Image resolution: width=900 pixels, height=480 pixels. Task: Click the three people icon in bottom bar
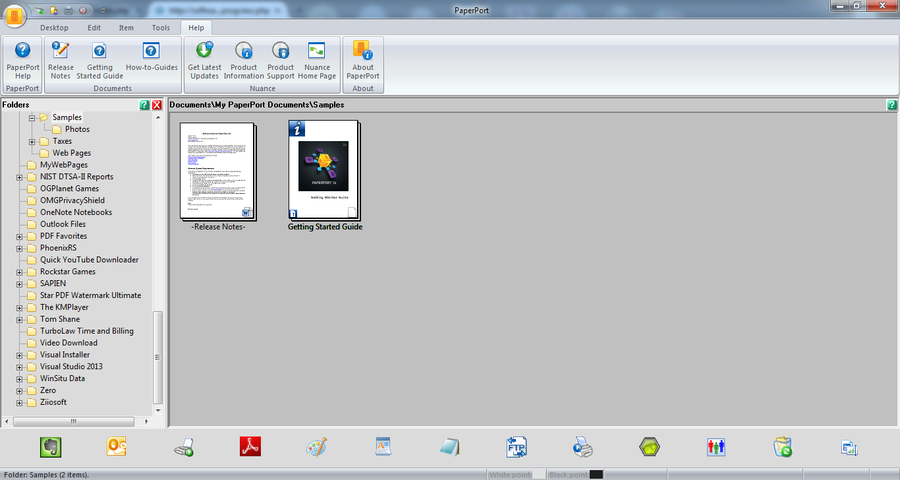[x=716, y=447]
